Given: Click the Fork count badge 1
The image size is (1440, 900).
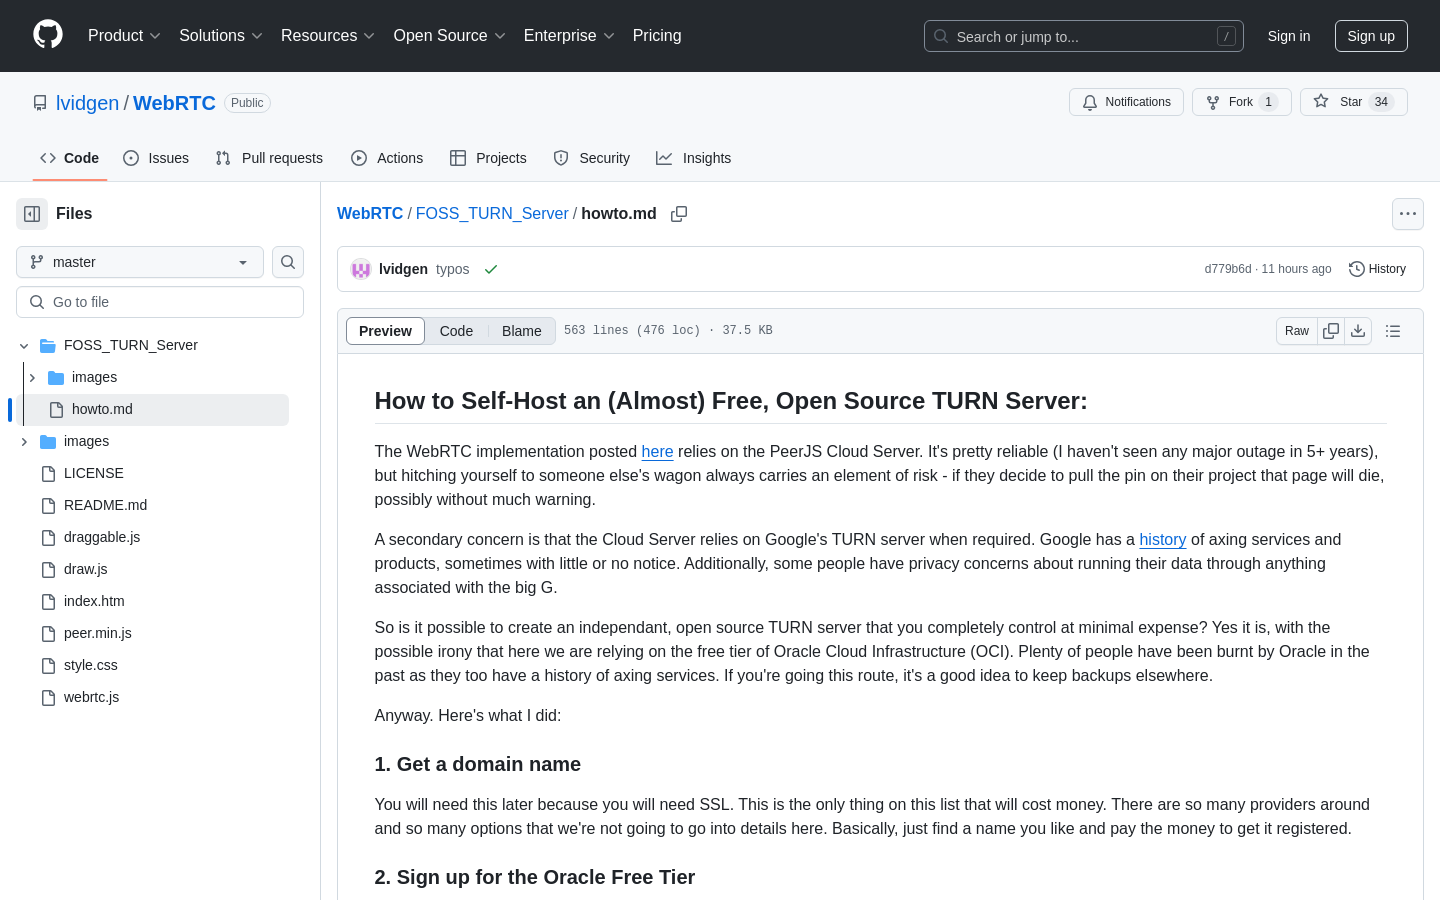Looking at the screenshot, I should pos(1268,102).
